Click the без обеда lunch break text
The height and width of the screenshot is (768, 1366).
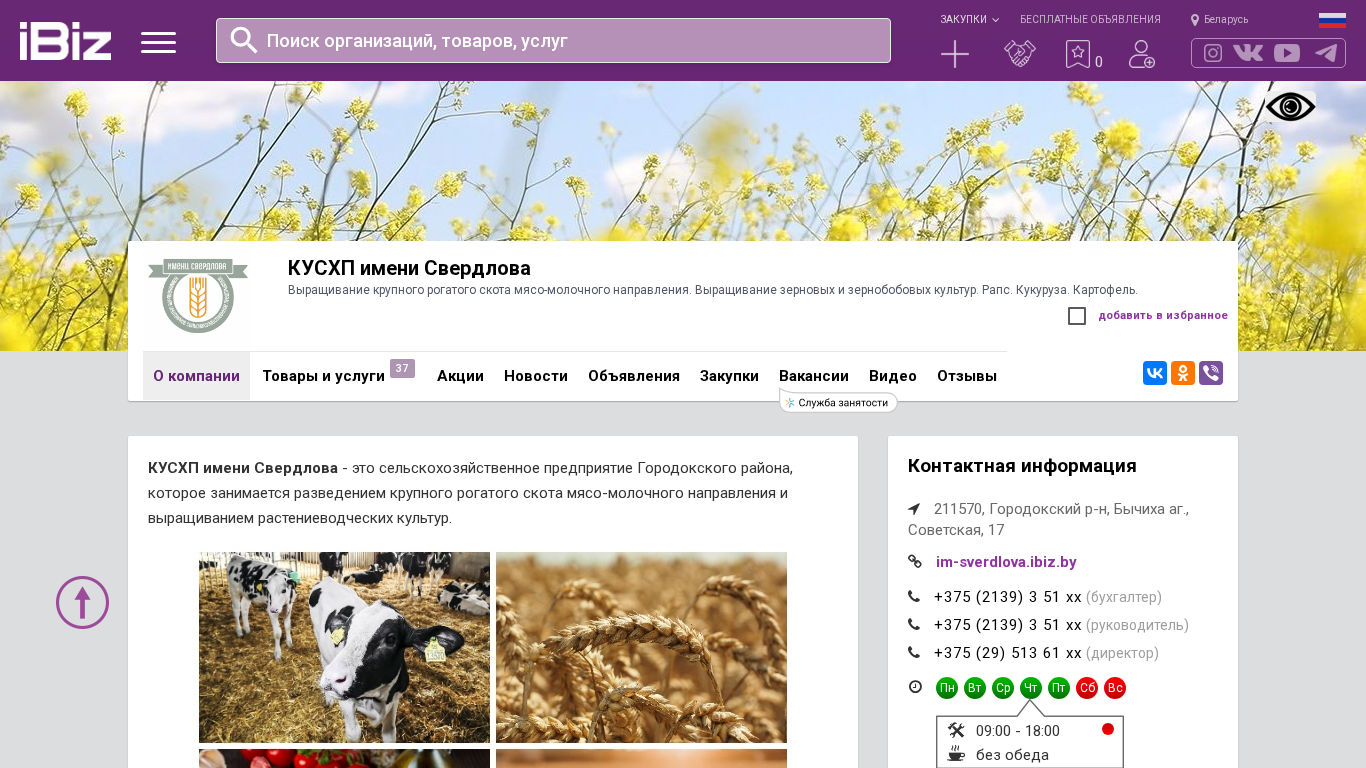(x=1012, y=755)
